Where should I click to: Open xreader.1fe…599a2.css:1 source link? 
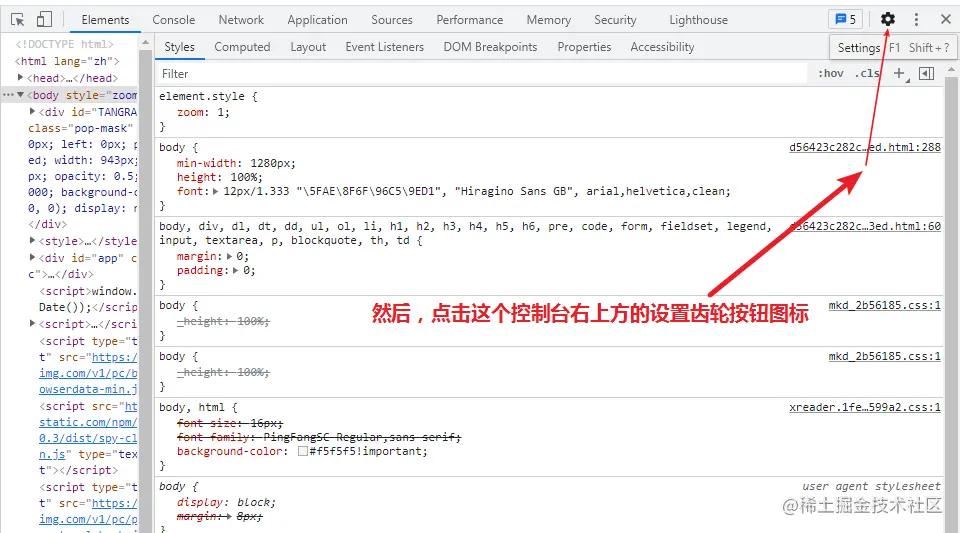click(864, 407)
